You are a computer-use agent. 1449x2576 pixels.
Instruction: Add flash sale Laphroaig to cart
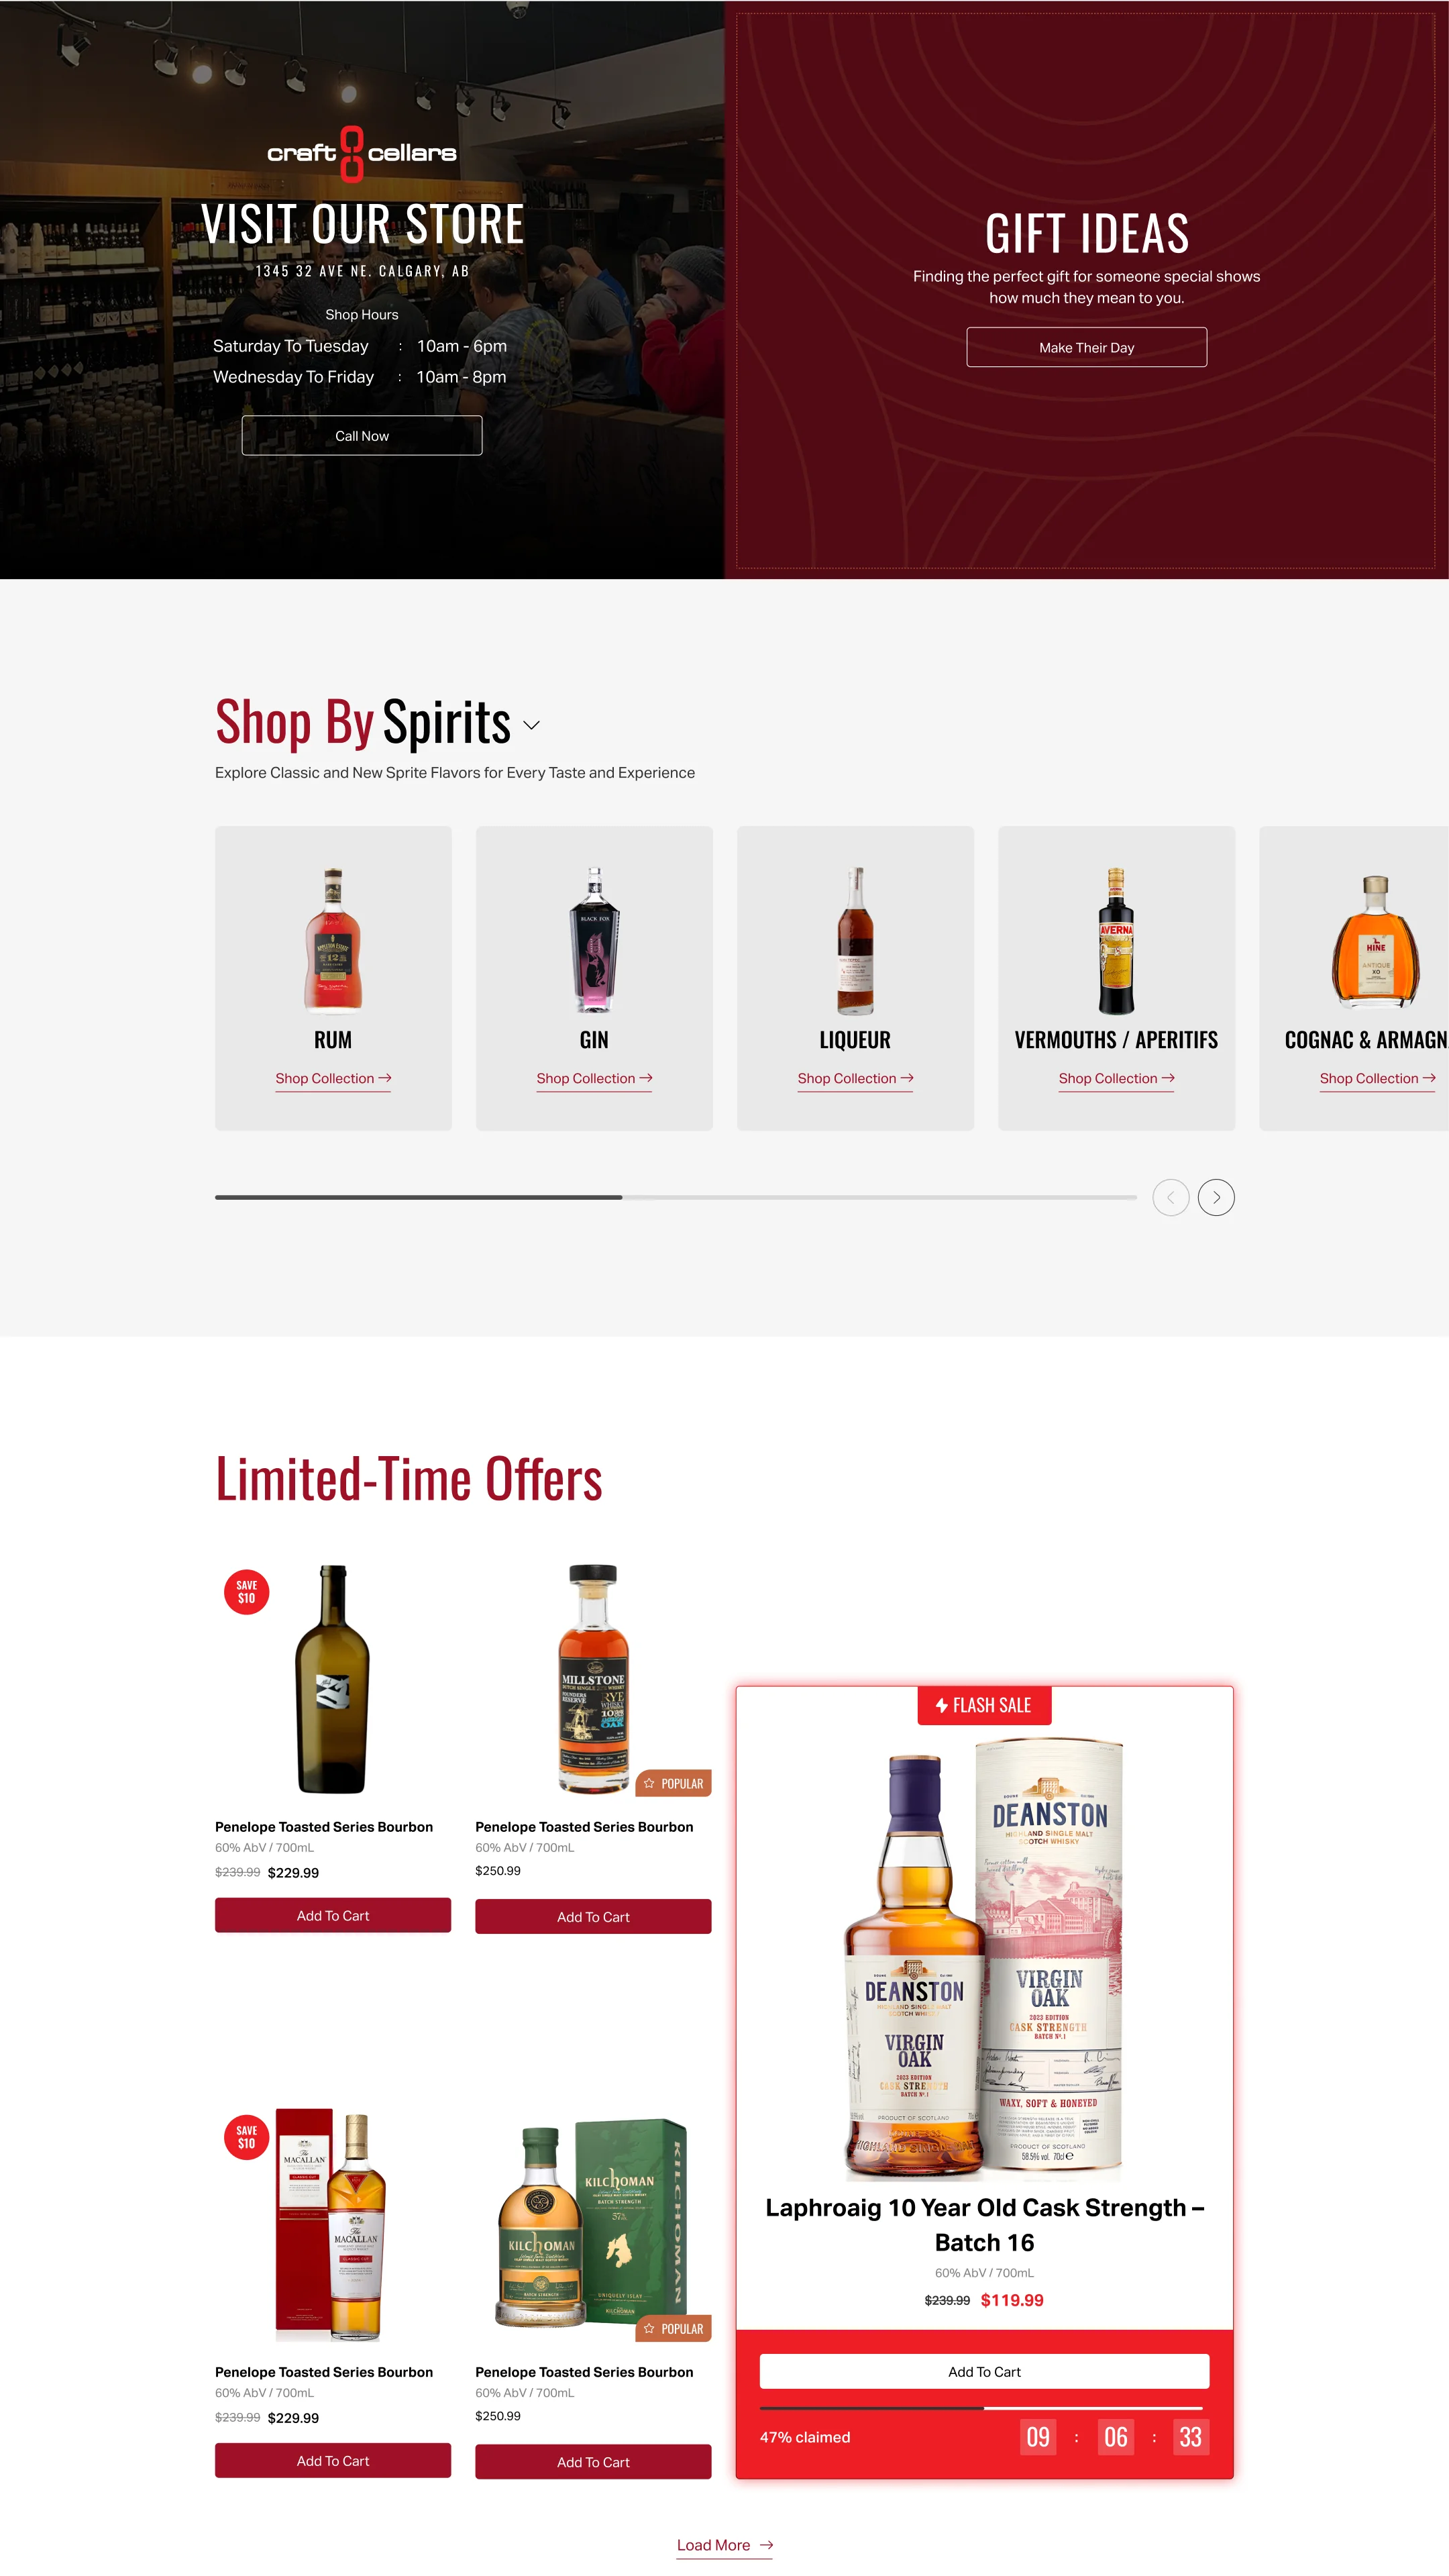coord(984,2371)
